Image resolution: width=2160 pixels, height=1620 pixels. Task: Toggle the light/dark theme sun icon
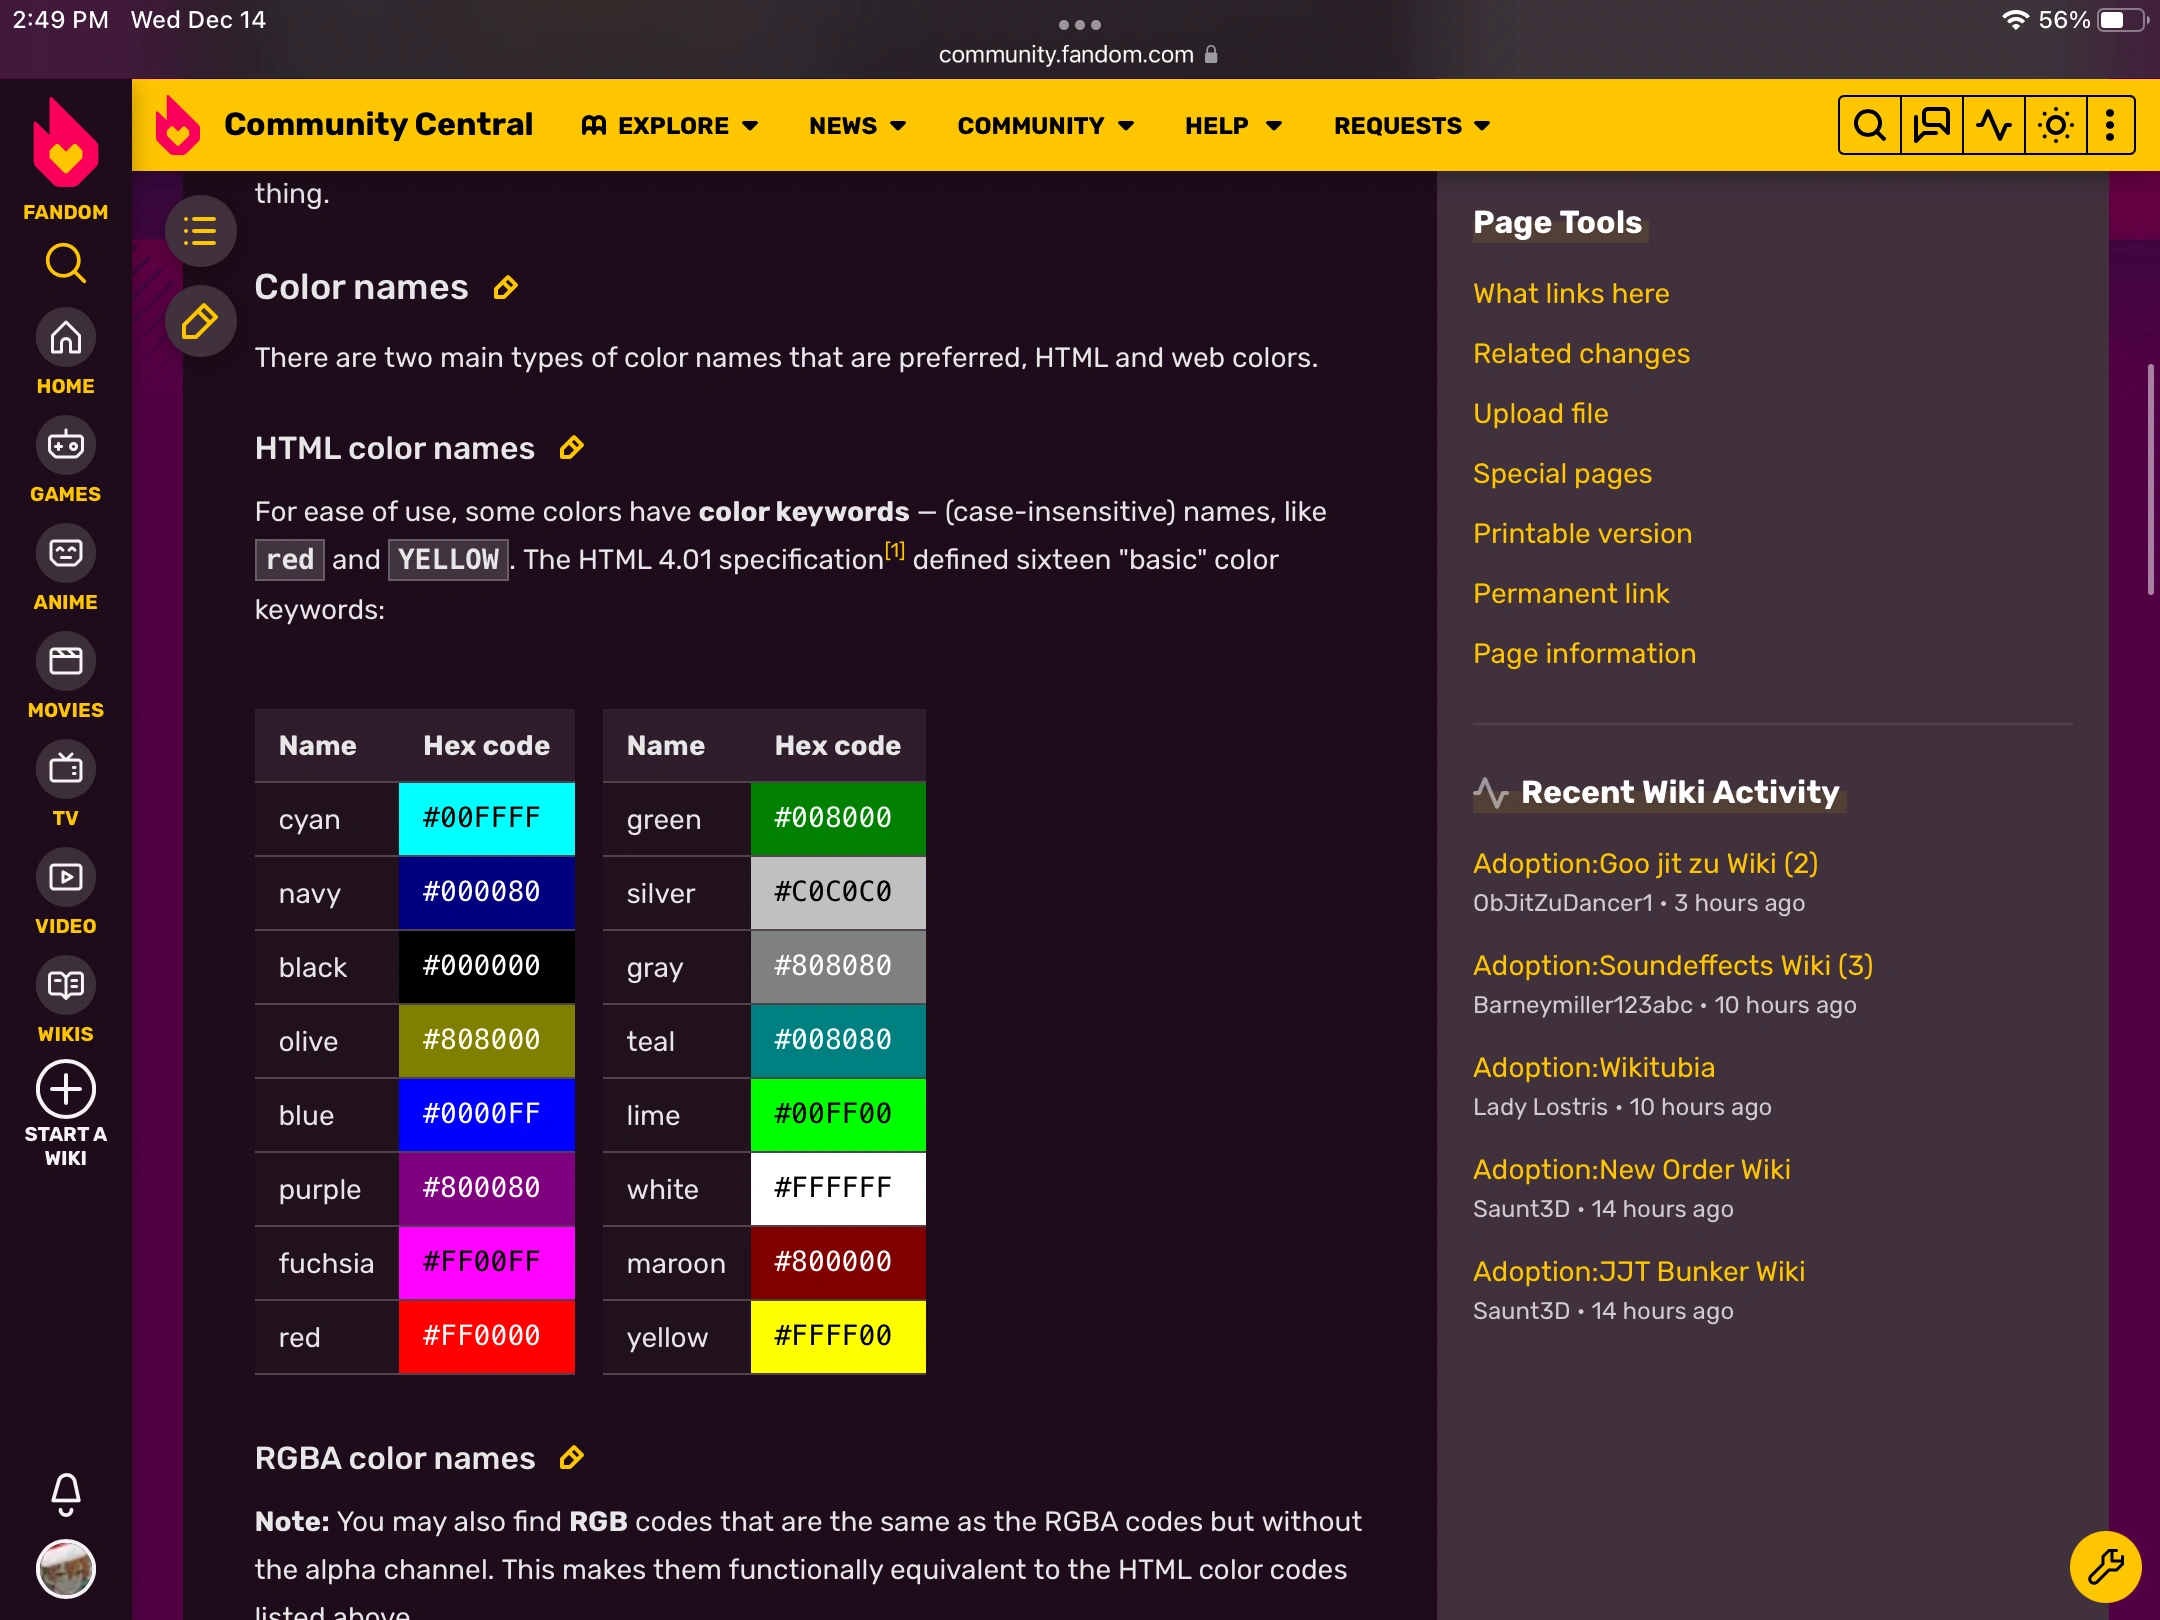pyautogui.click(x=2055, y=125)
